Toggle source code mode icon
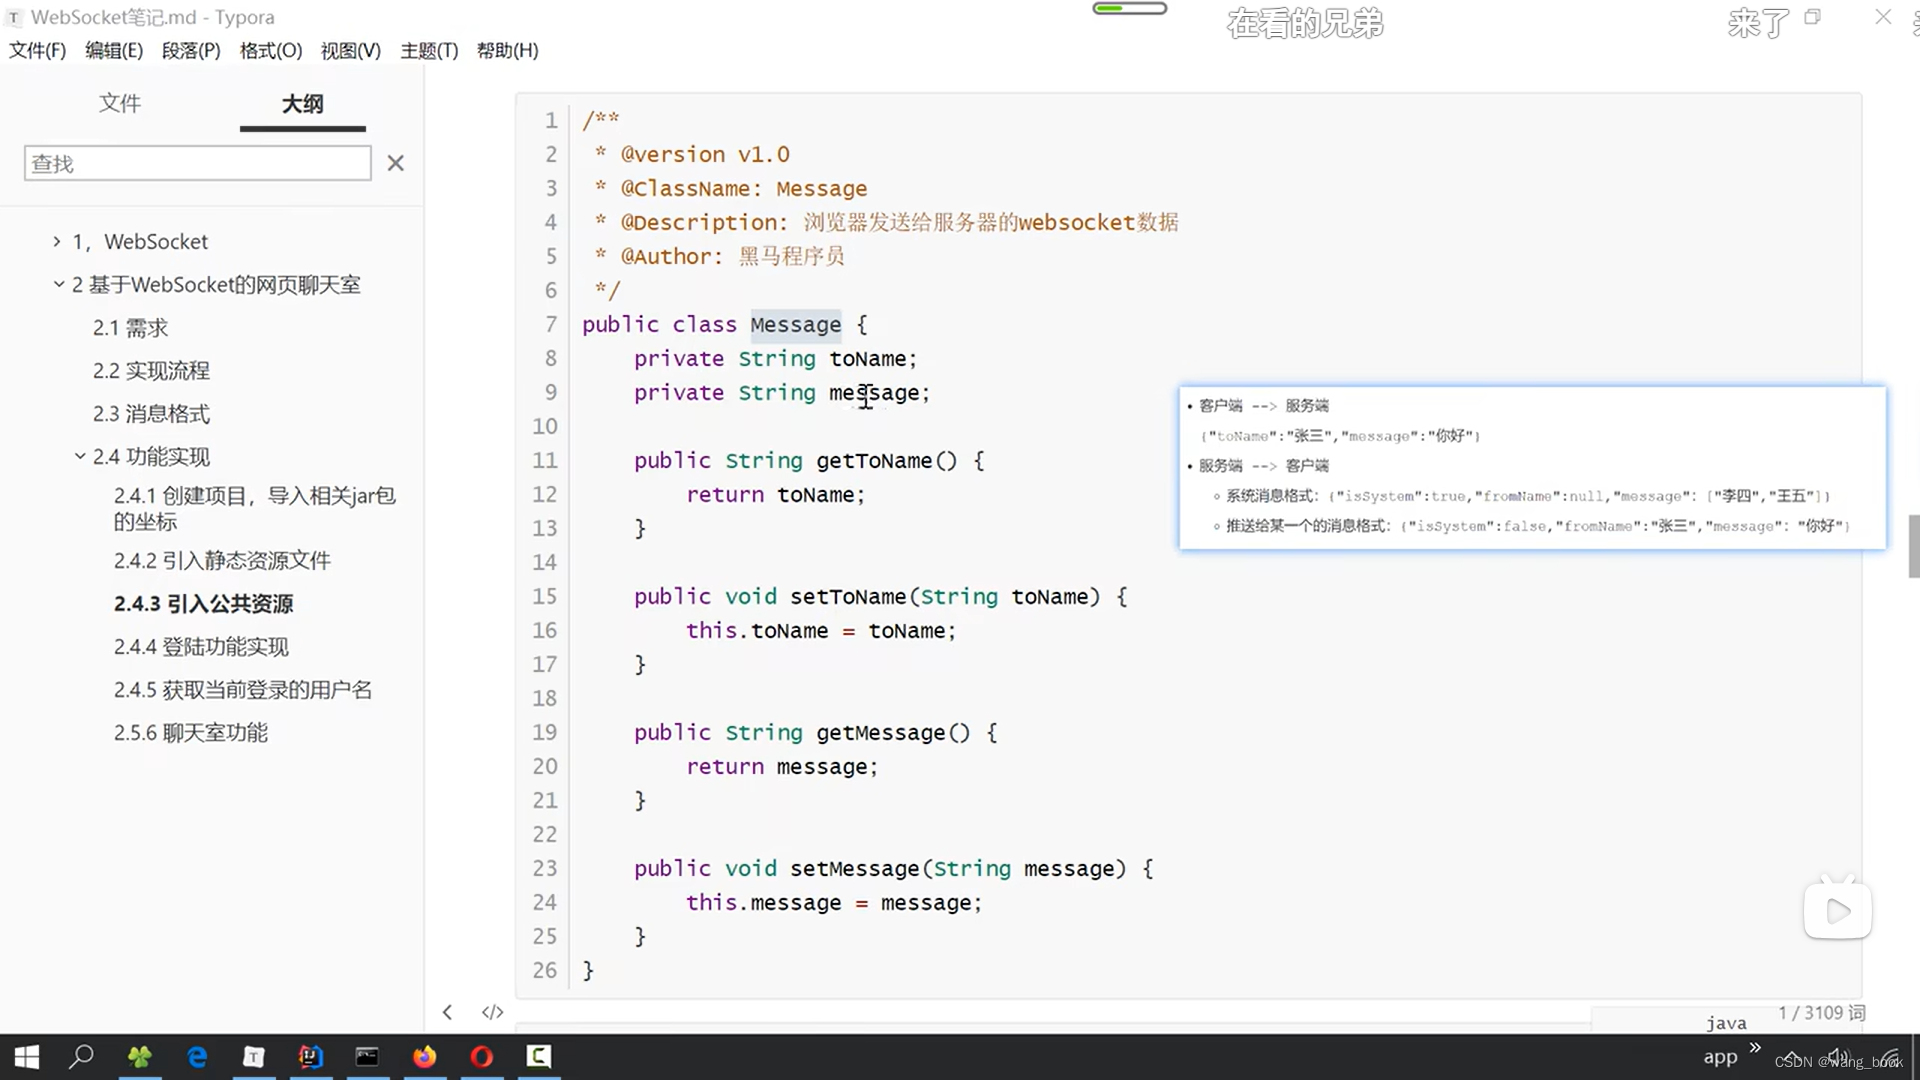Image resolution: width=1920 pixels, height=1080 pixels. 492,1012
